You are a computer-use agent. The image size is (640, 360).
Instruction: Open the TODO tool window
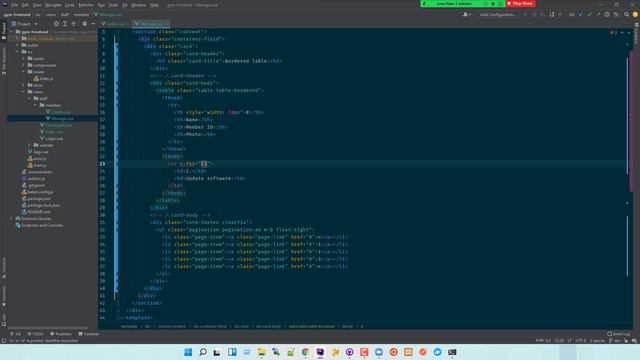(x=36, y=333)
